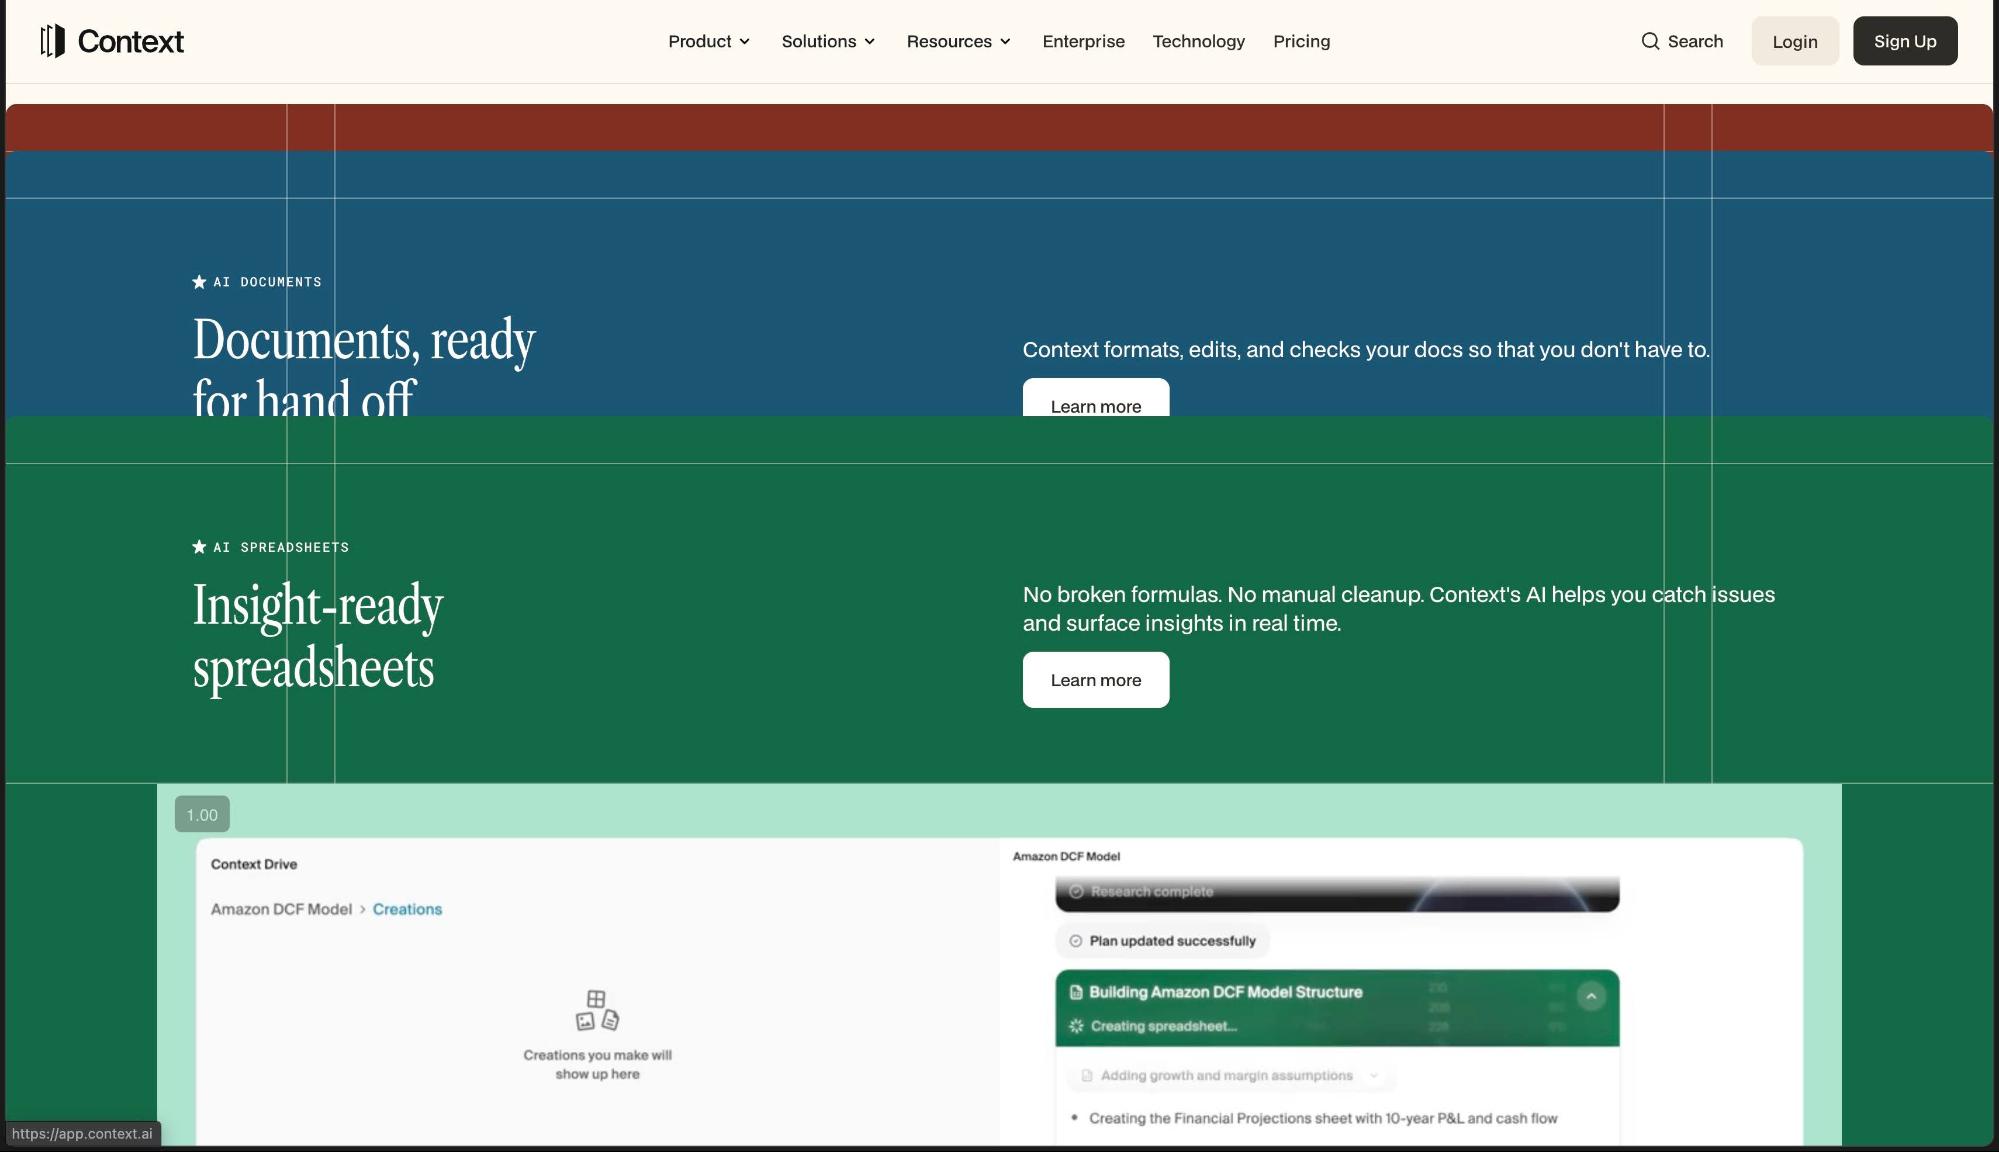The image size is (1999, 1152).
Task: Go to the Enterprise page
Action: 1083,41
